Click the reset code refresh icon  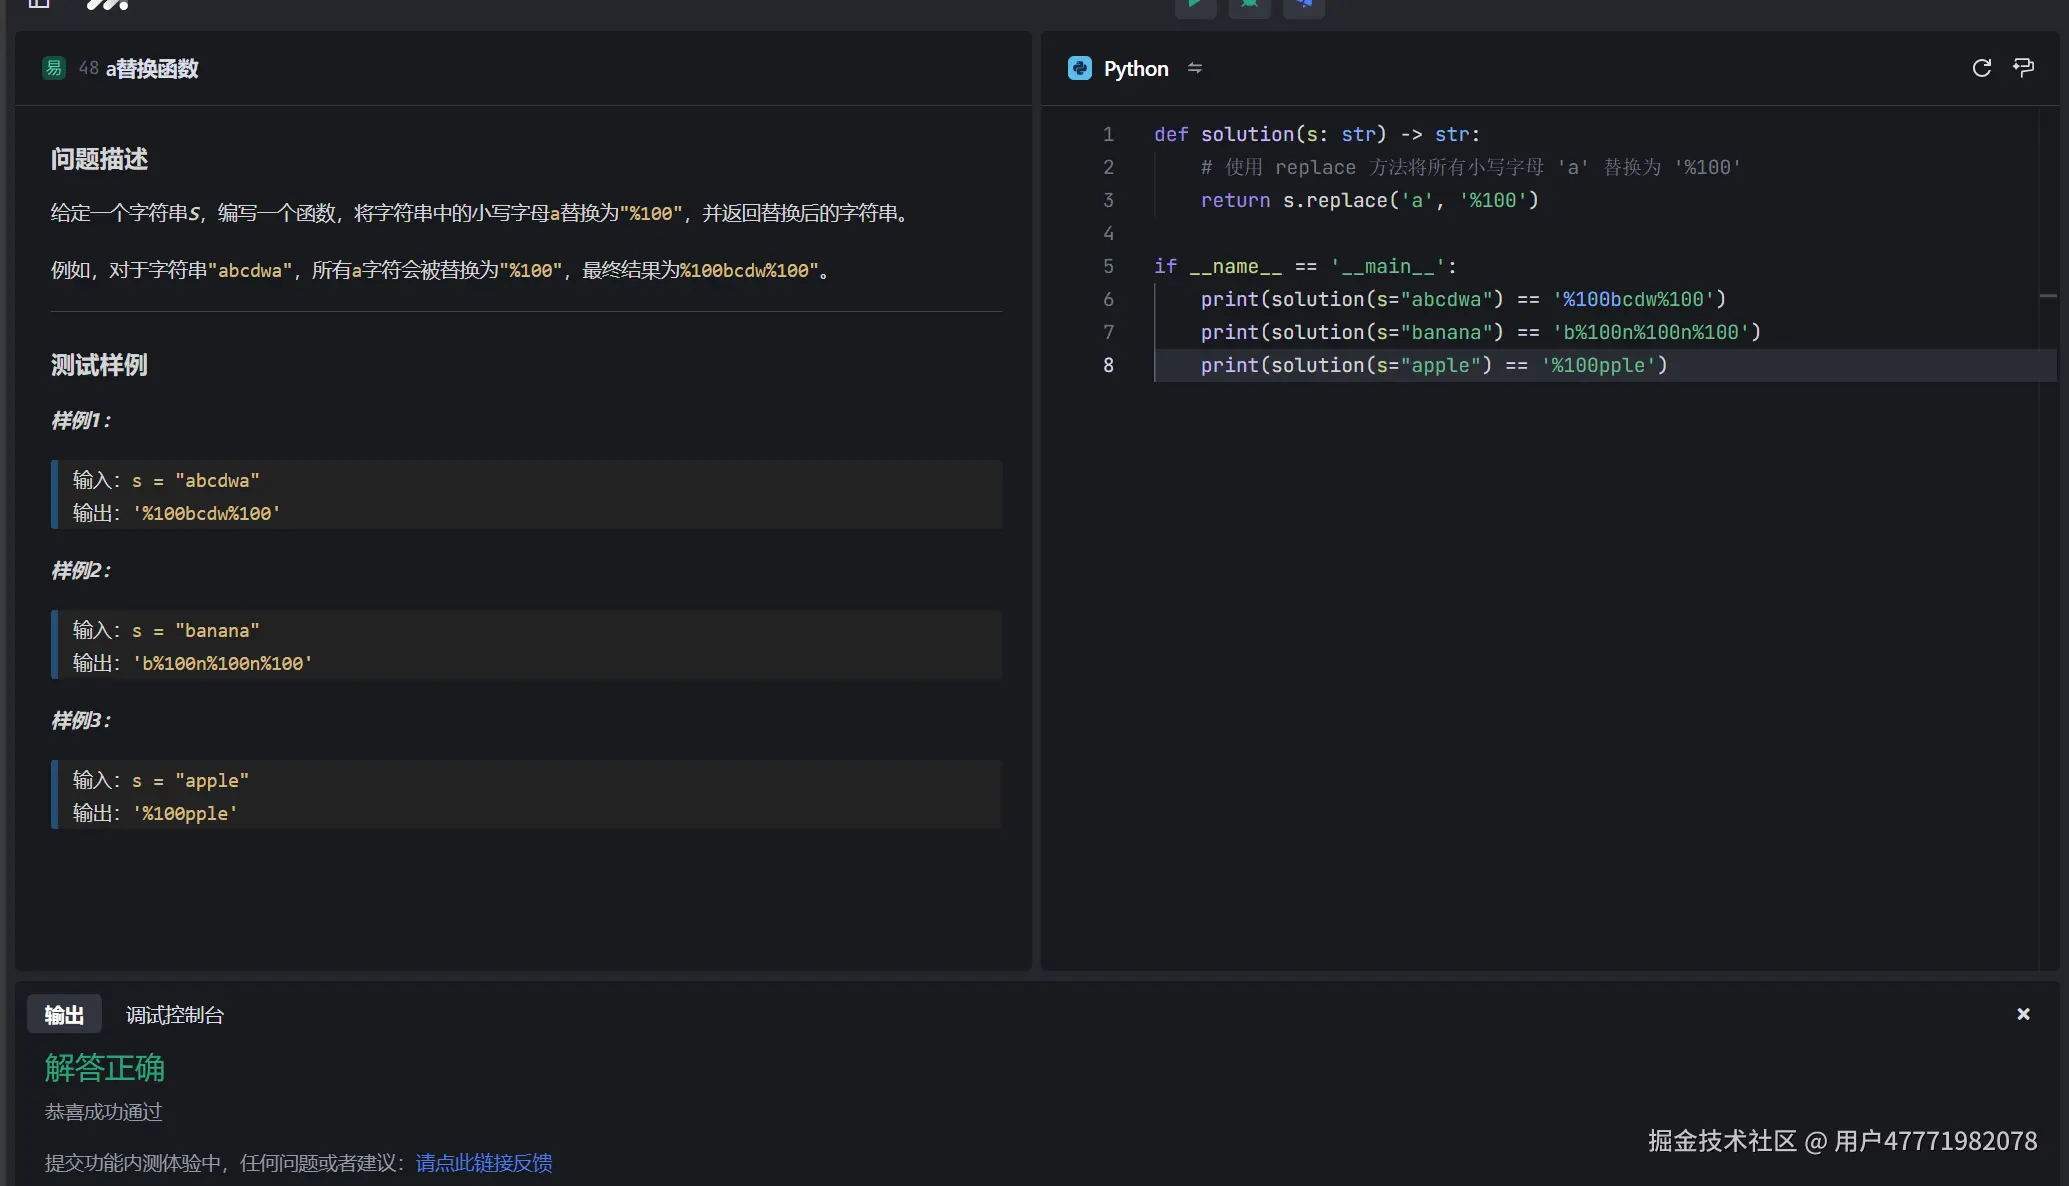(x=1981, y=68)
